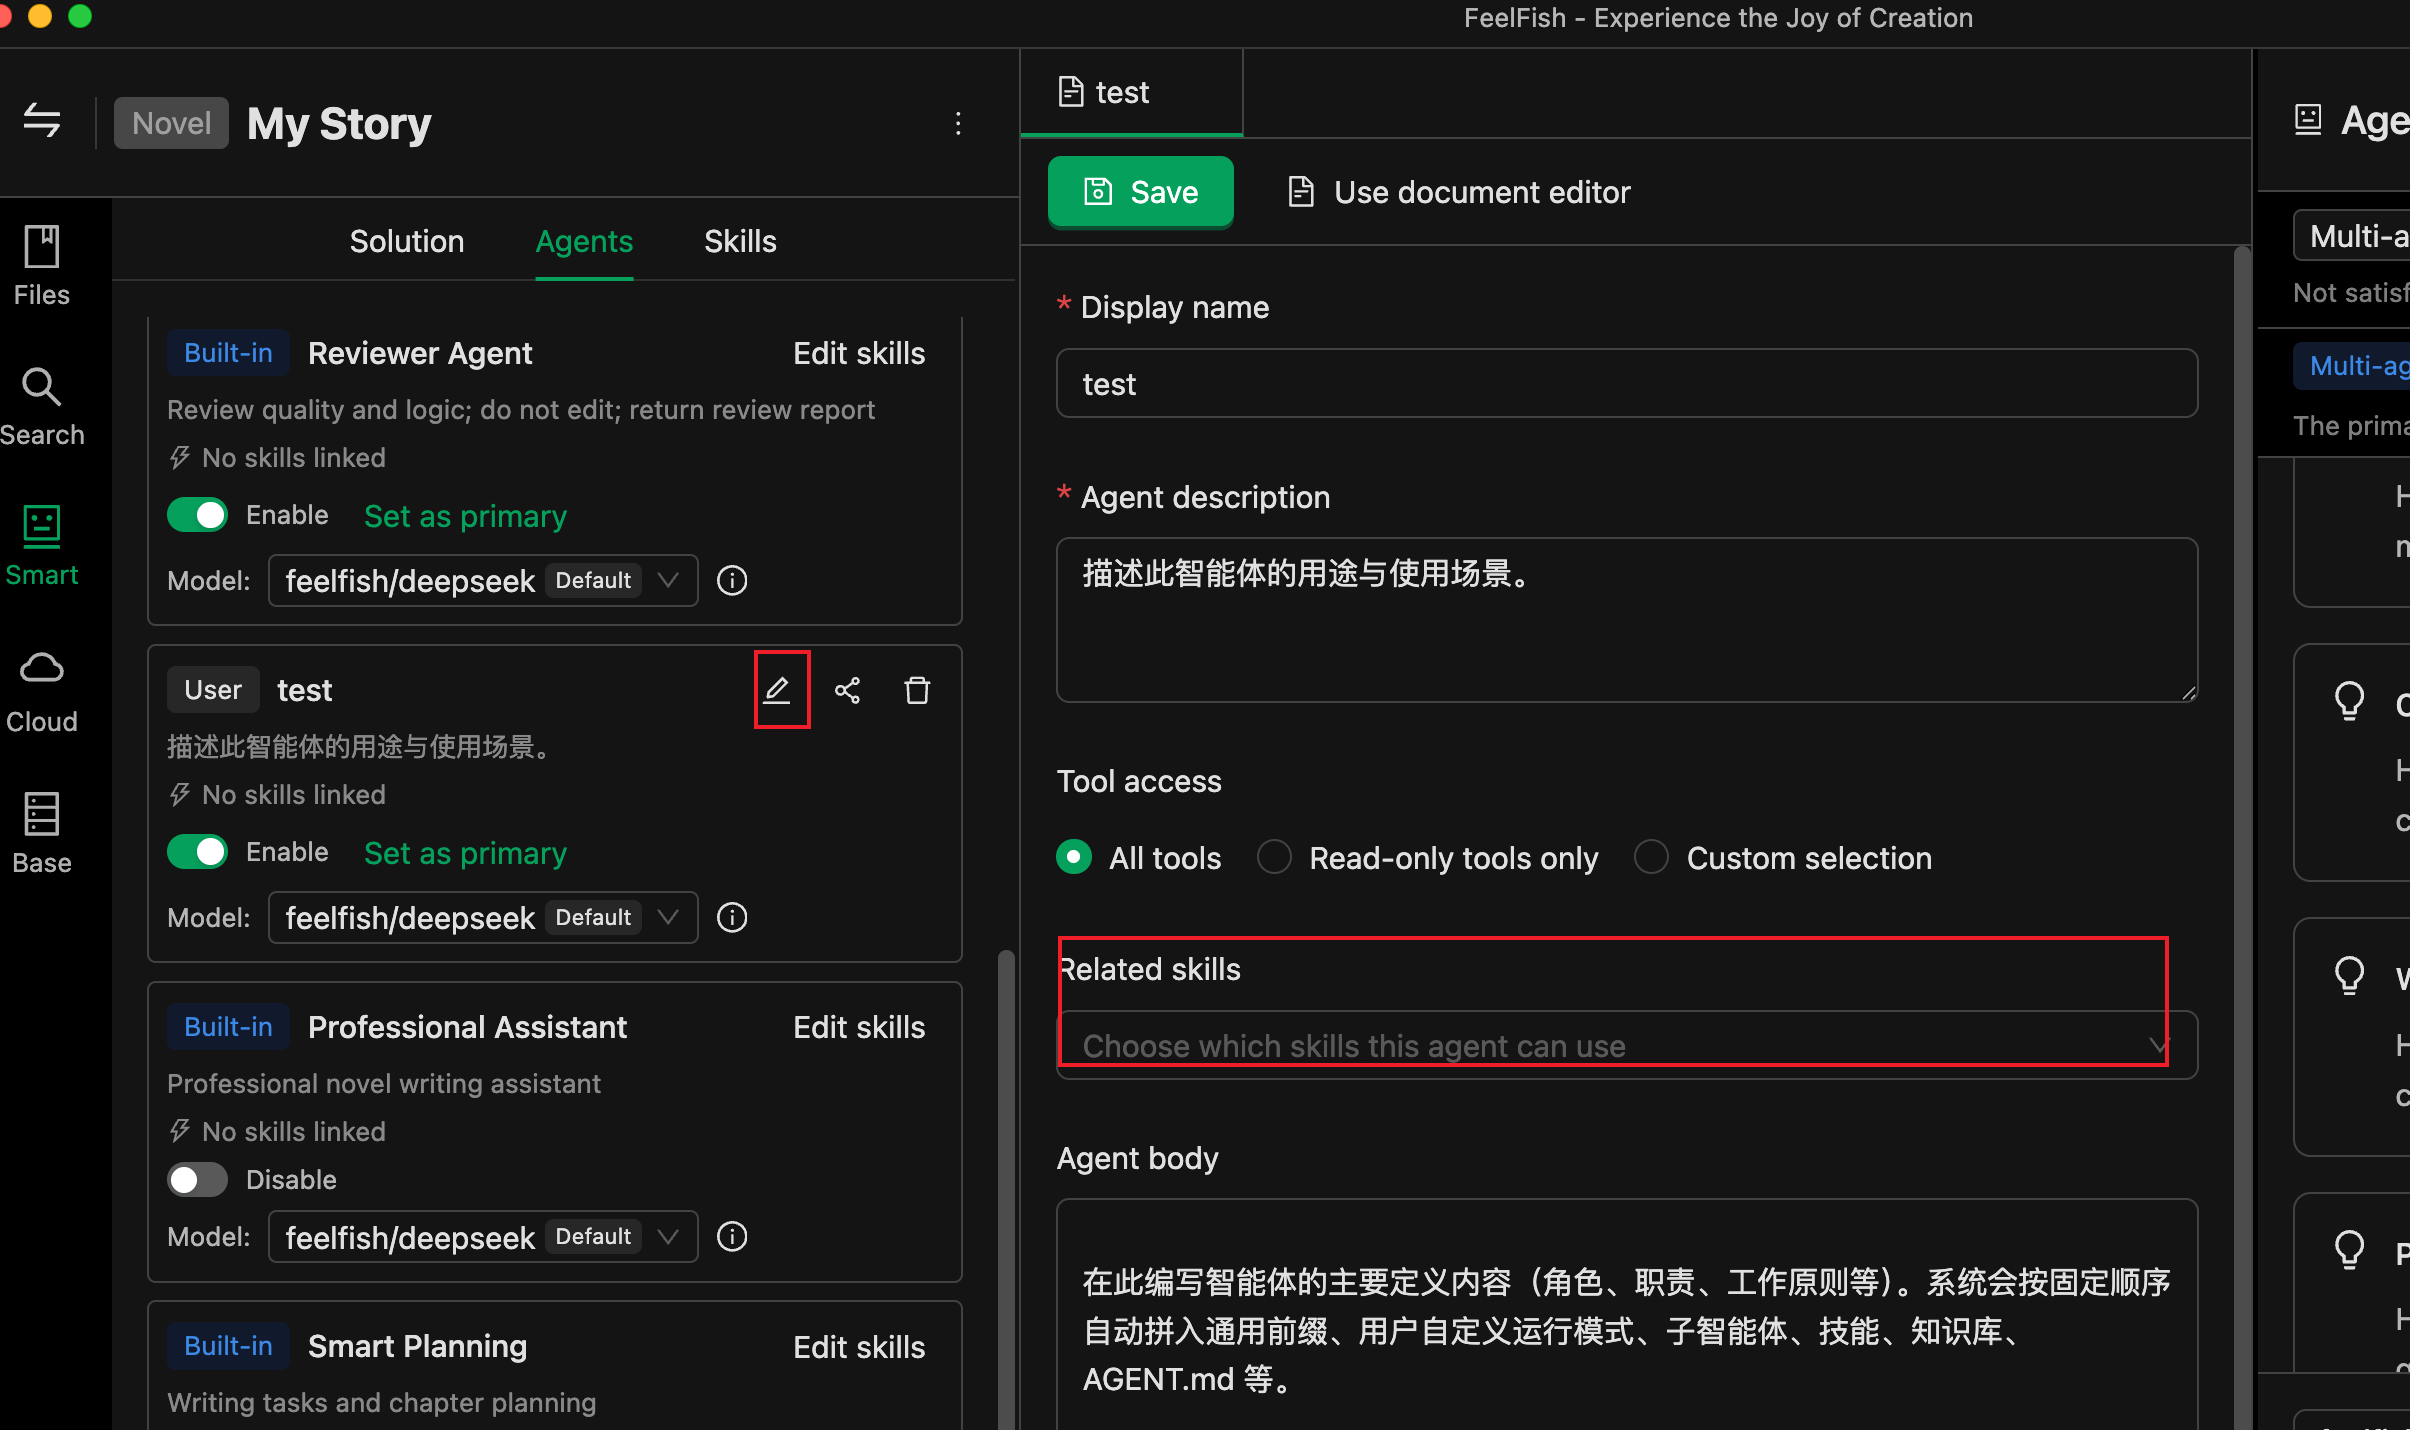Select Read-only tools only radio option
Viewport: 2410px width, 1430px height.
1275,857
